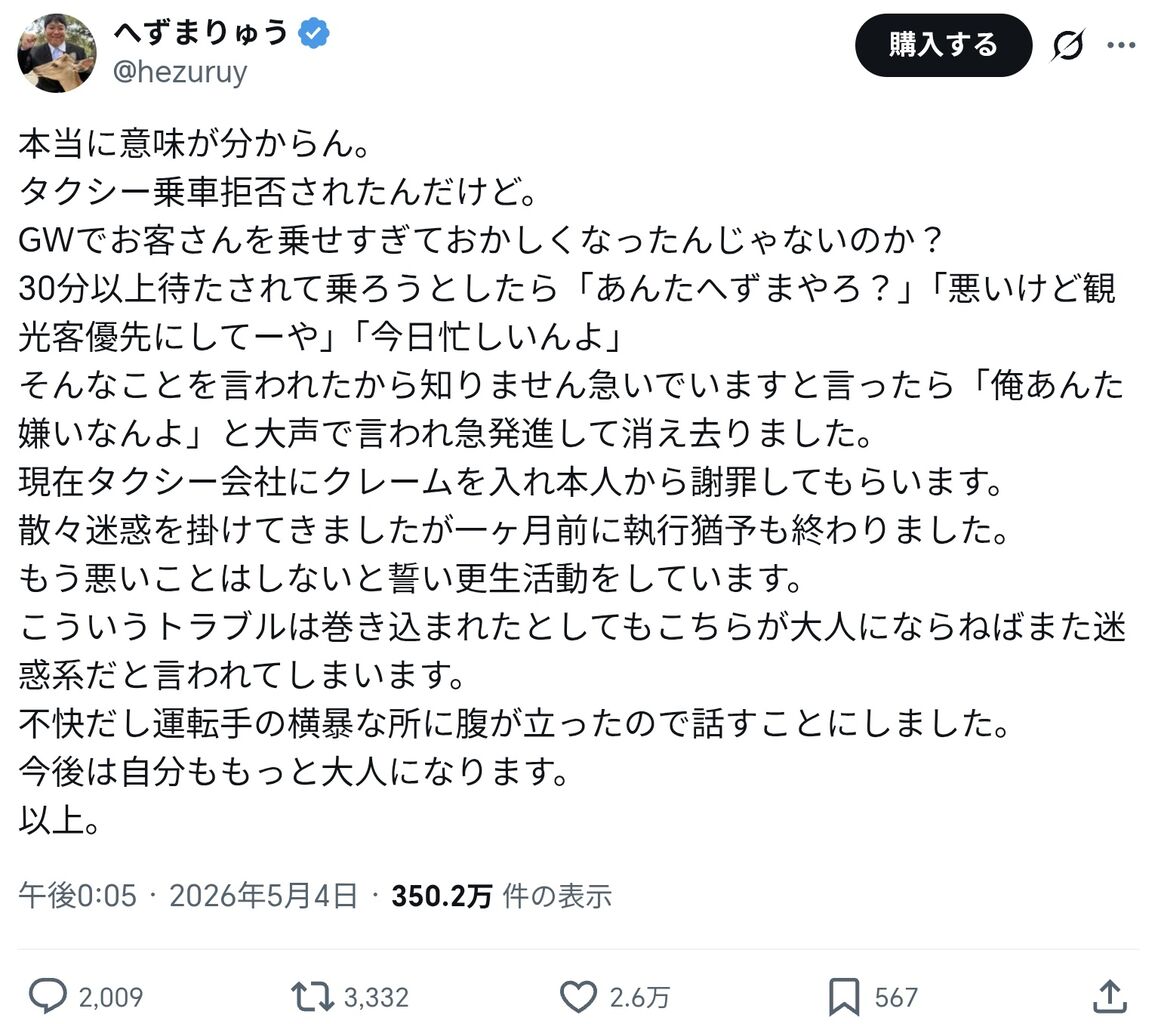Click the post text starting 本当に意味が分からん
This screenshot has width=1158, height=1024.
click(572, 481)
